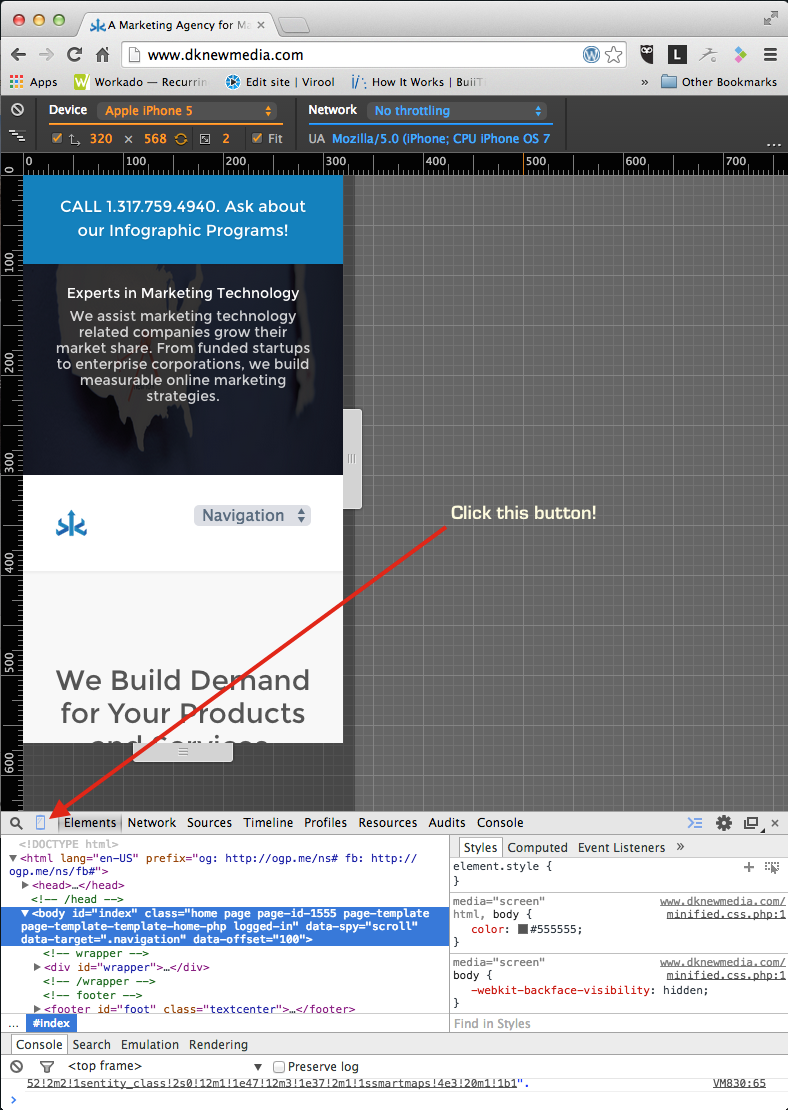
Task: Switch to the Network panel tab
Action: [152, 823]
